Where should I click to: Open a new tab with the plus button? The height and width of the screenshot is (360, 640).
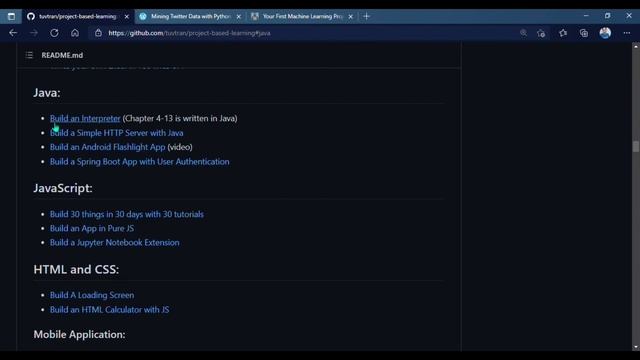pyautogui.click(x=367, y=16)
